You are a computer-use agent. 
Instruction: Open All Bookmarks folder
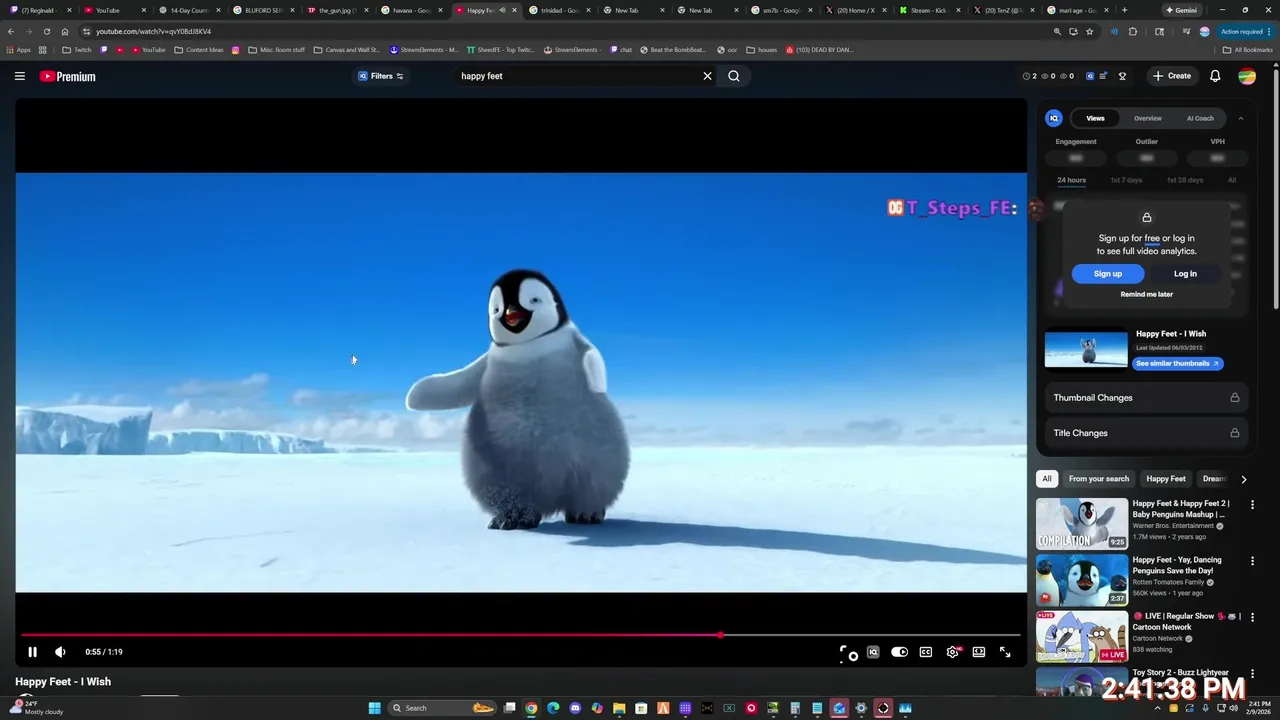pyautogui.click(x=1248, y=49)
